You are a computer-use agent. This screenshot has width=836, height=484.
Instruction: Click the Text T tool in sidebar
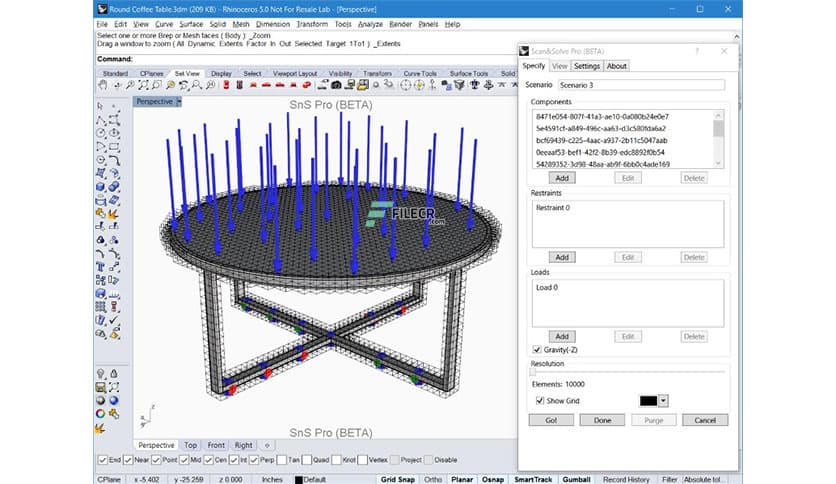tap(101, 267)
